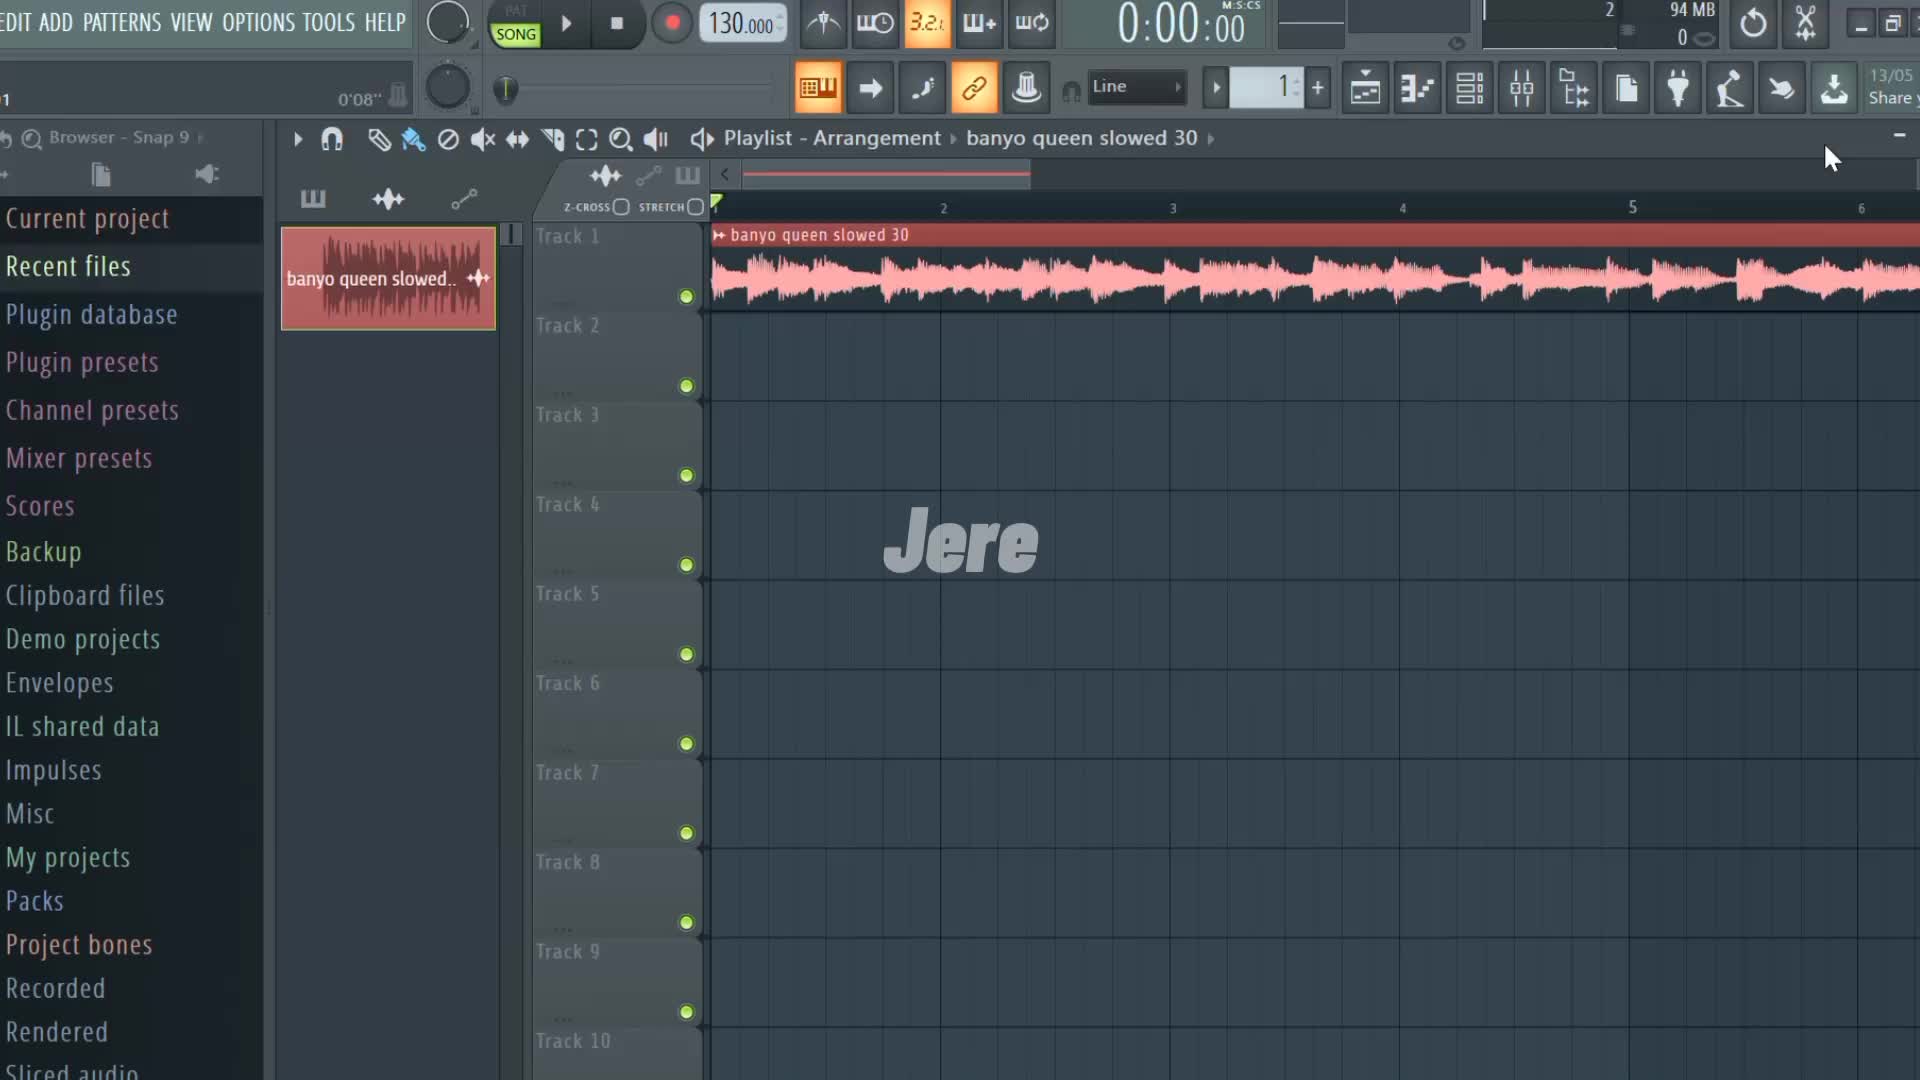
Task: Open the Channel rack
Action: tap(1469, 89)
